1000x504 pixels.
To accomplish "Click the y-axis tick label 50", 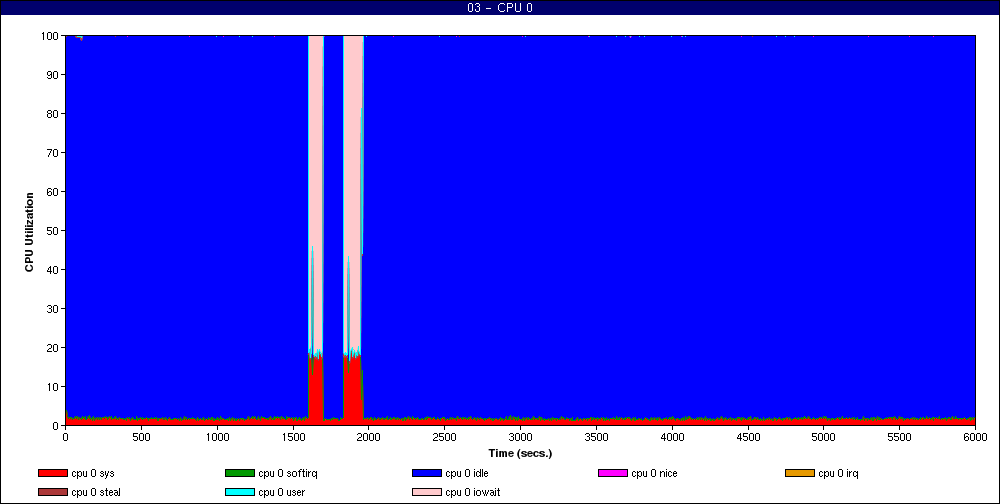I will pos(54,231).
